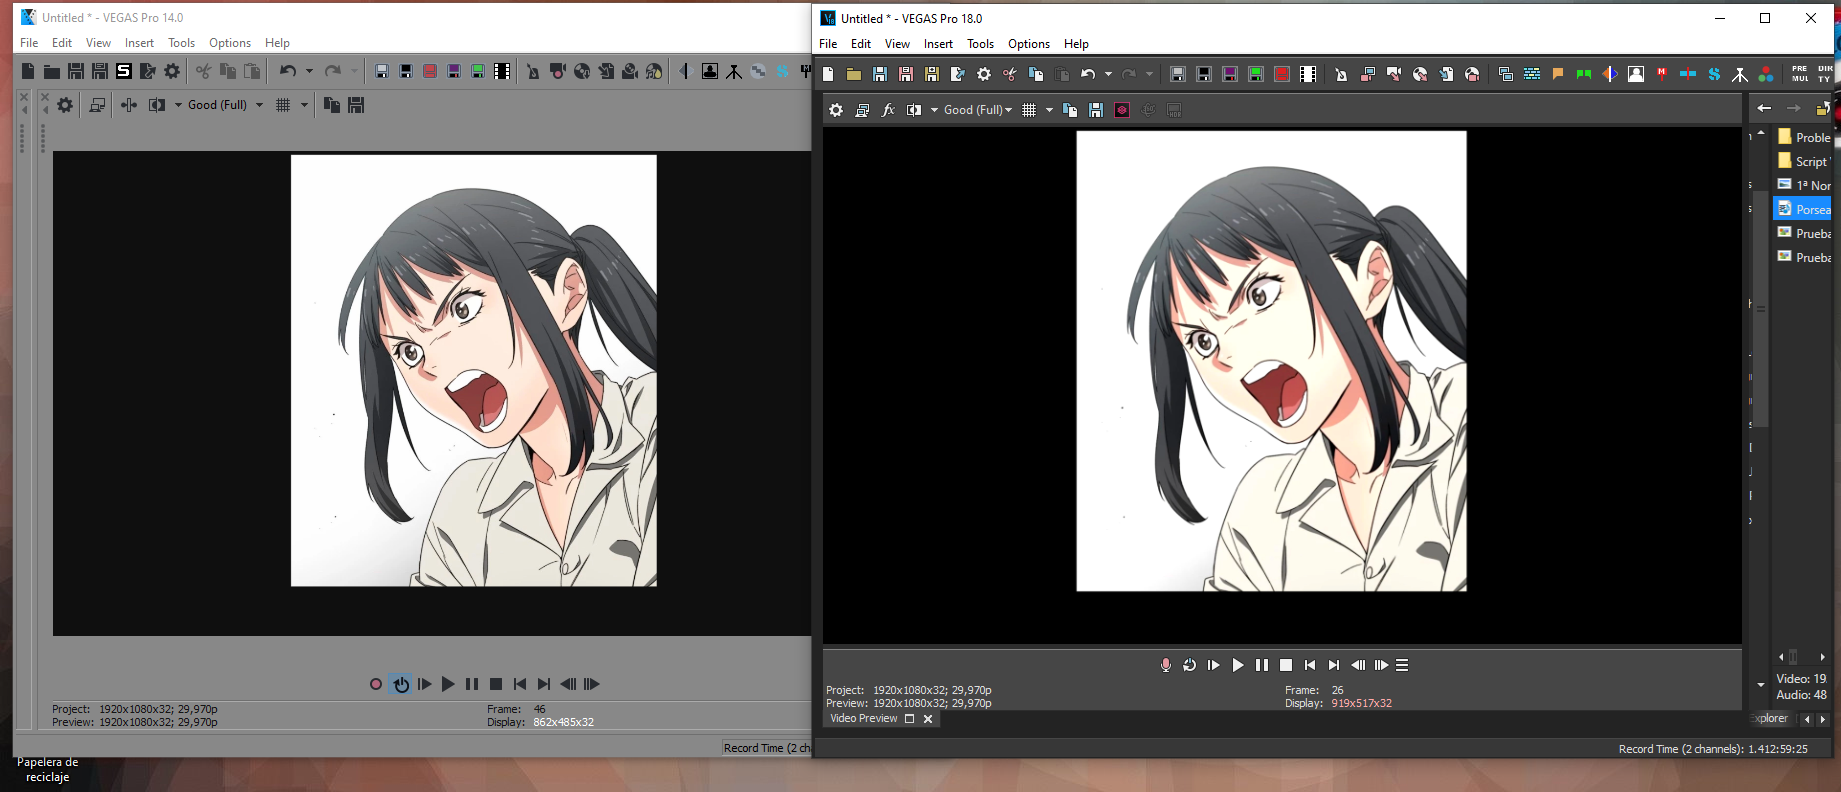Click Cut scissors icon in VEGAS Pro 18
The image size is (1841, 792).
(x=1010, y=74)
